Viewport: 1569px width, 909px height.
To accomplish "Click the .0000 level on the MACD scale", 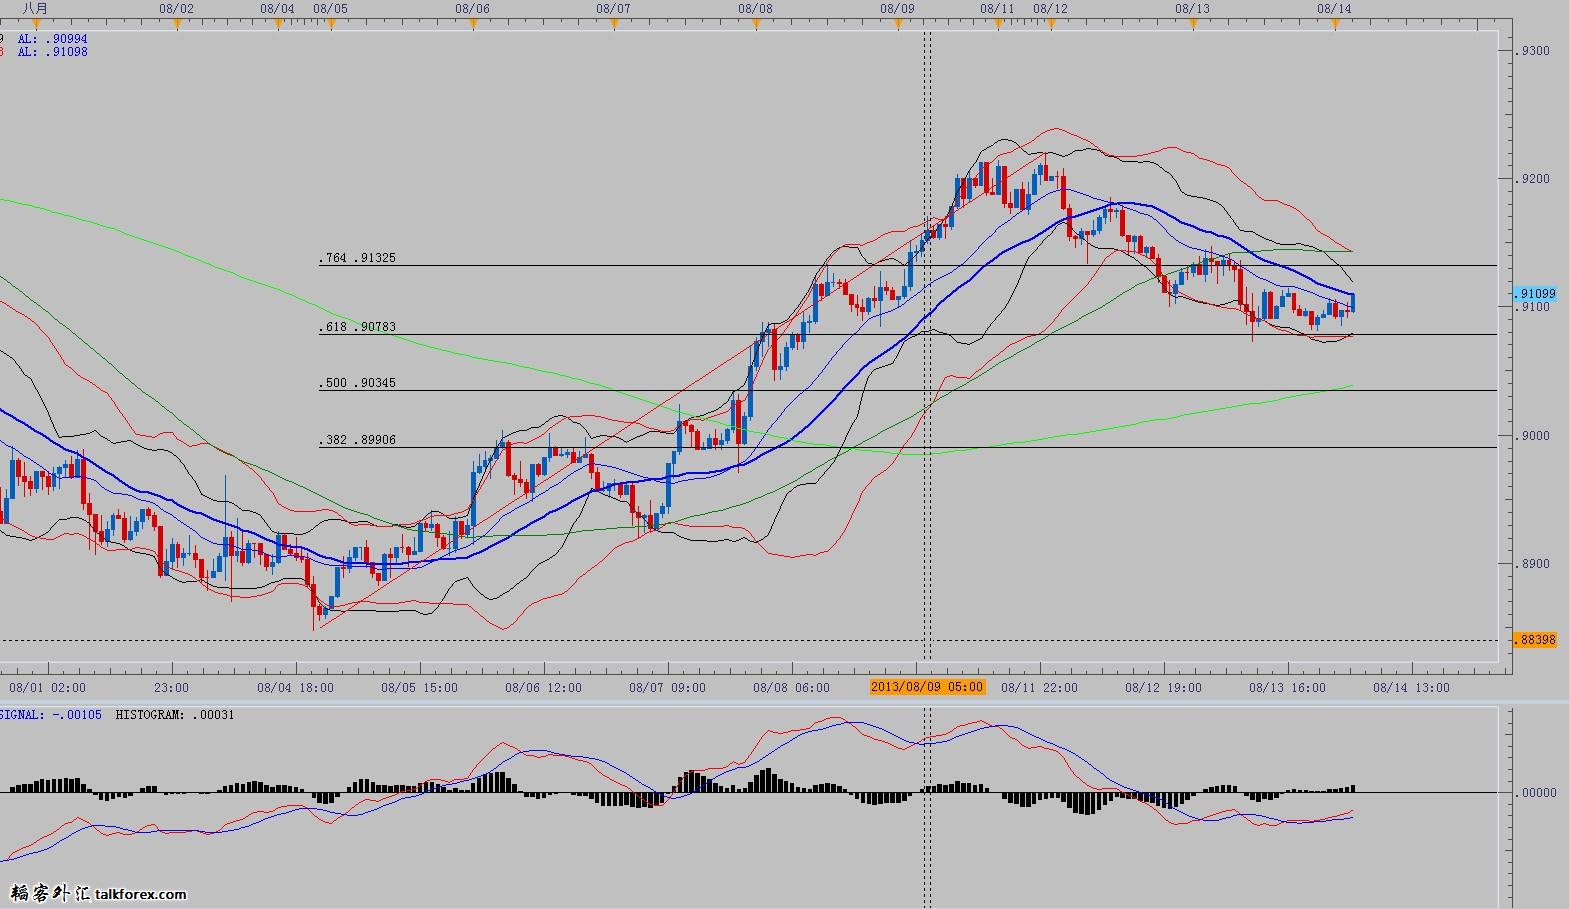I will click(x=1537, y=793).
